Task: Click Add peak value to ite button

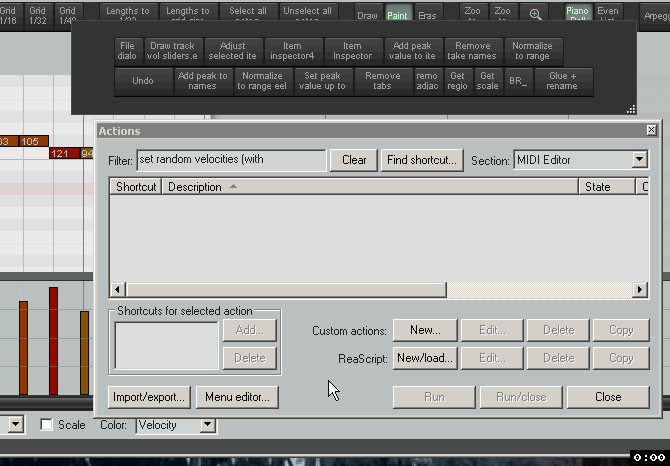Action: (x=412, y=51)
